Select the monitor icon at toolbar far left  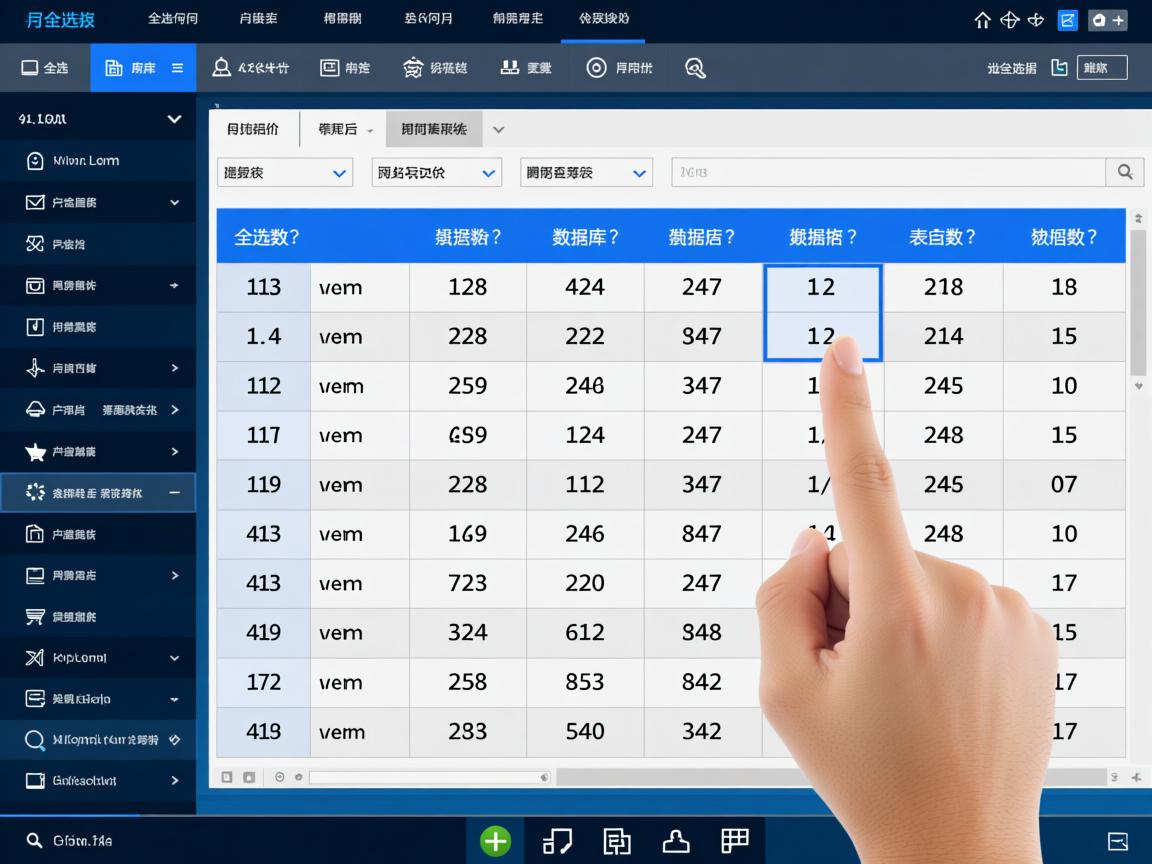(x=29, y=67)
